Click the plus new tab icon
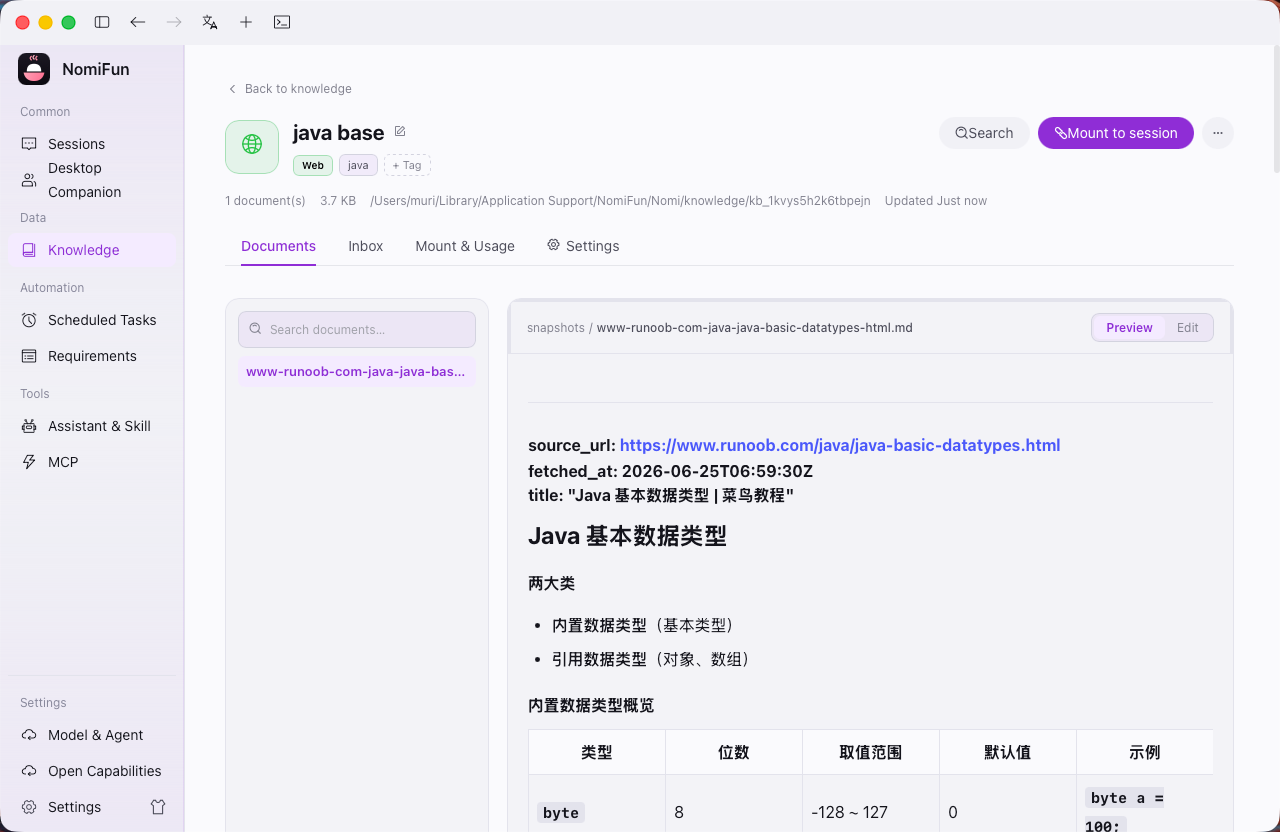Image resolution: width=1280 pixels, height=832 pixels. tap(246, 22)
